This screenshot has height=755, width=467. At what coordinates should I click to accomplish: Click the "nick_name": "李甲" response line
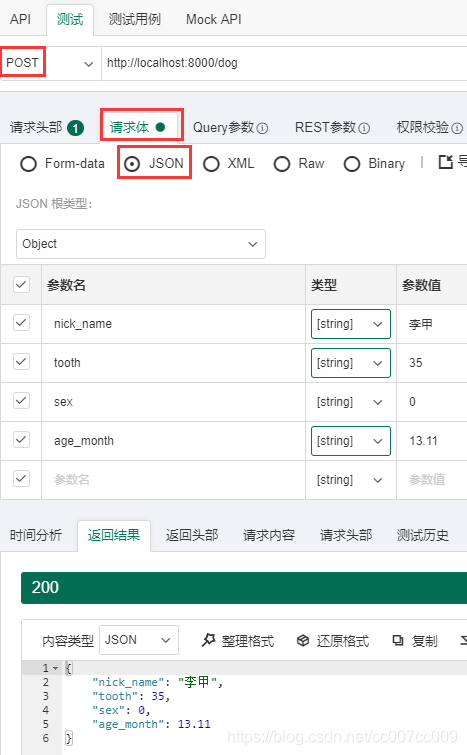[x=157, y=682]
